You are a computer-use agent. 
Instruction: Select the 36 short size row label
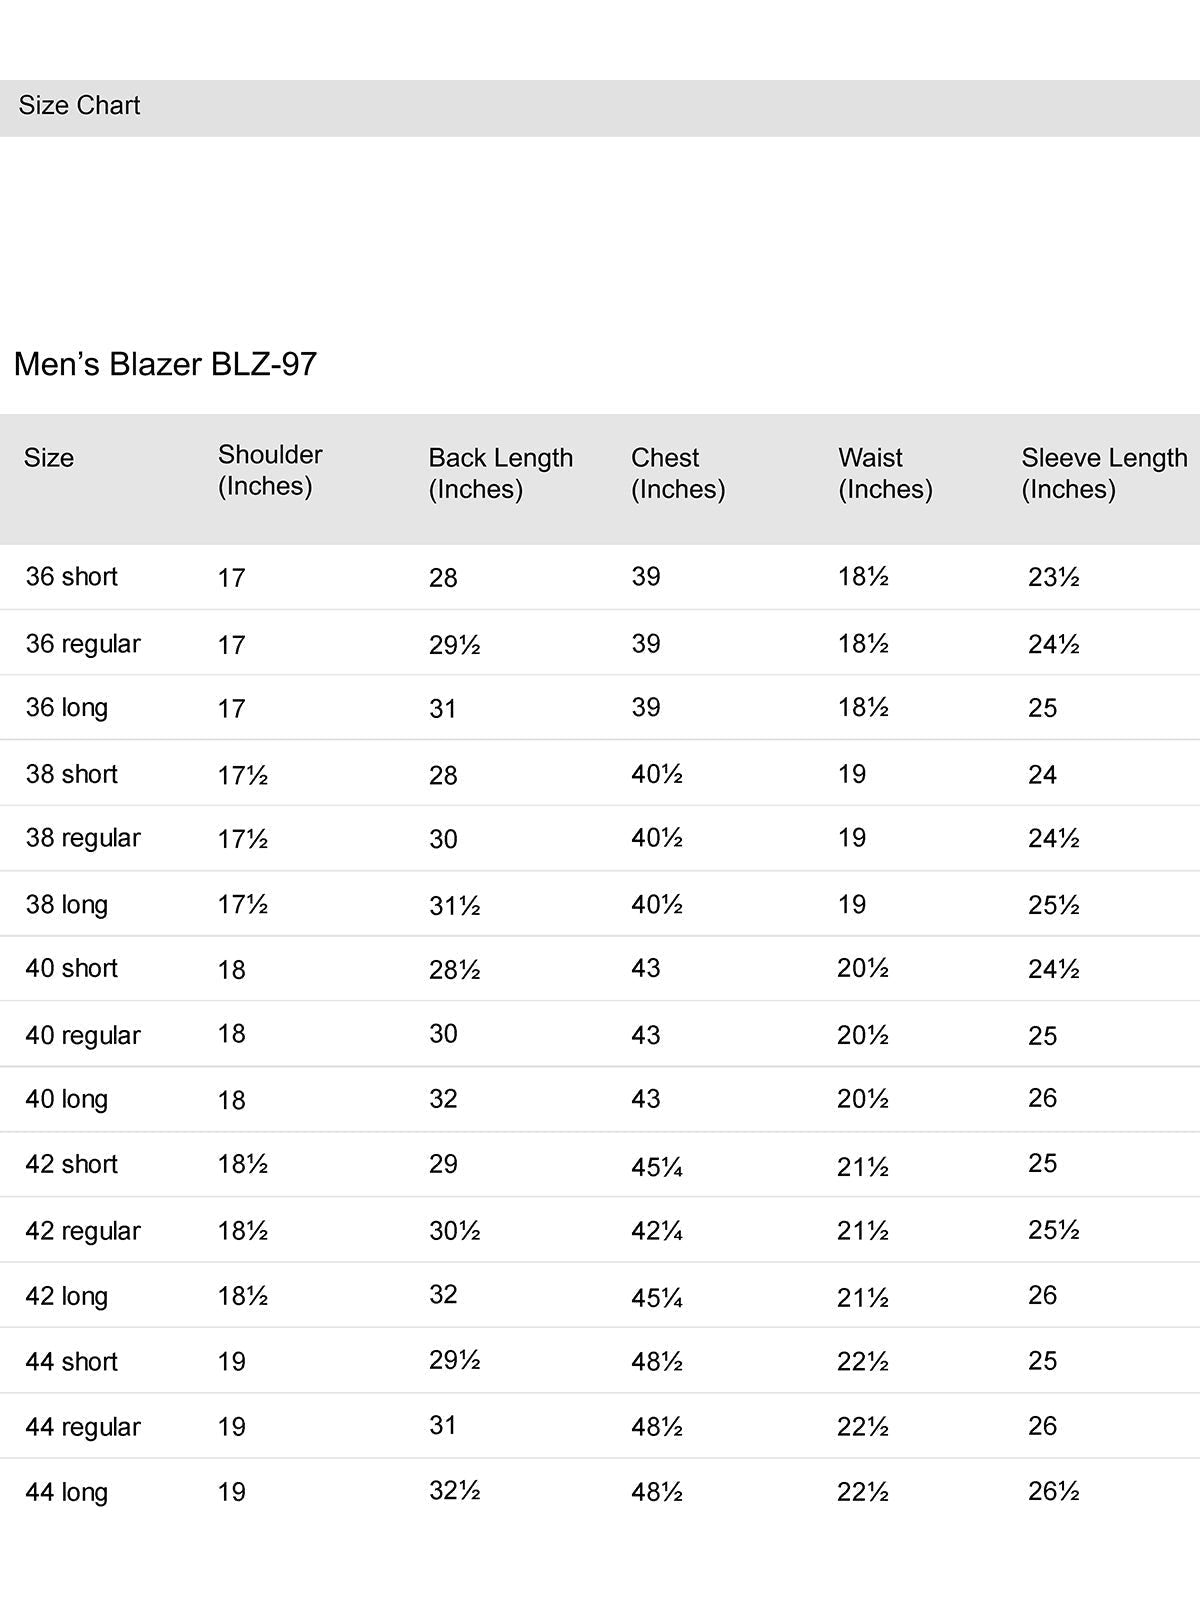point(72,577)
